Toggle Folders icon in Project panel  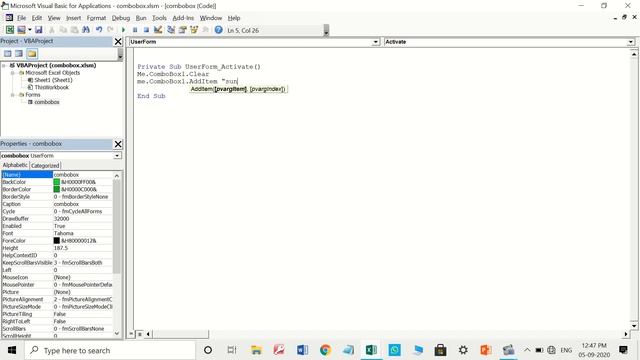click(32, 53)
